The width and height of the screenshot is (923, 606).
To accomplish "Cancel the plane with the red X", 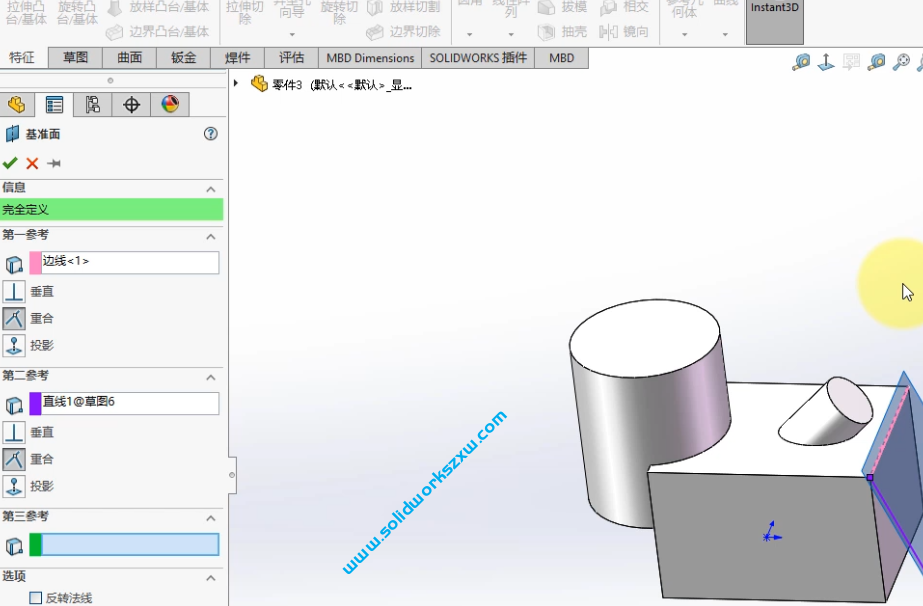I will [x=32, y=163].
